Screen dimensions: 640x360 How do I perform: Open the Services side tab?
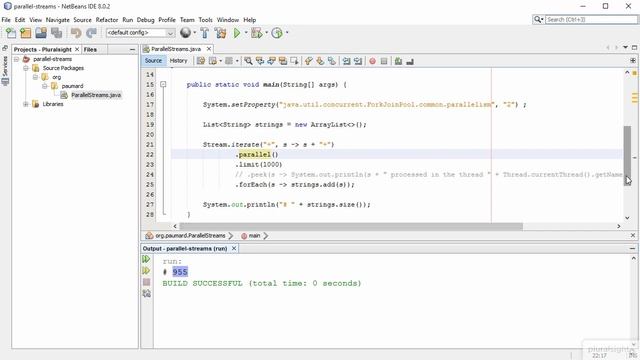[x=5, y=71]
